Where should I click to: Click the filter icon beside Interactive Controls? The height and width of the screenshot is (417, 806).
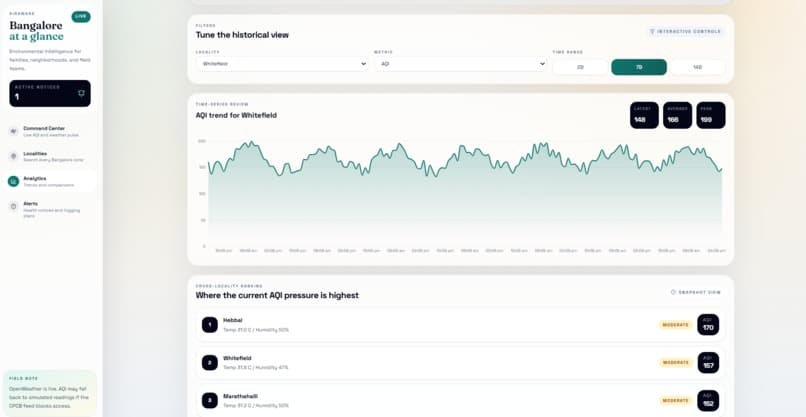coord(652,31)
